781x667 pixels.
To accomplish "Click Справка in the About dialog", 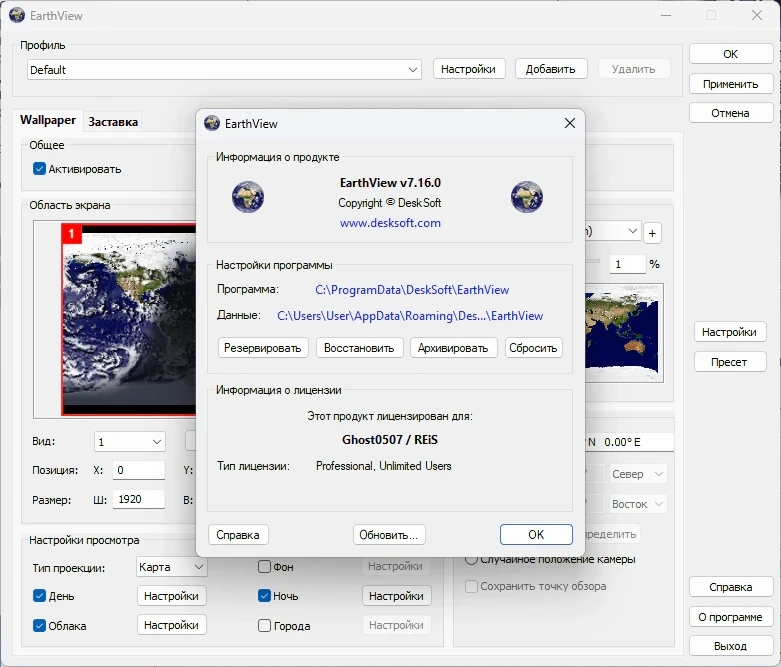I will coord(238,535).
